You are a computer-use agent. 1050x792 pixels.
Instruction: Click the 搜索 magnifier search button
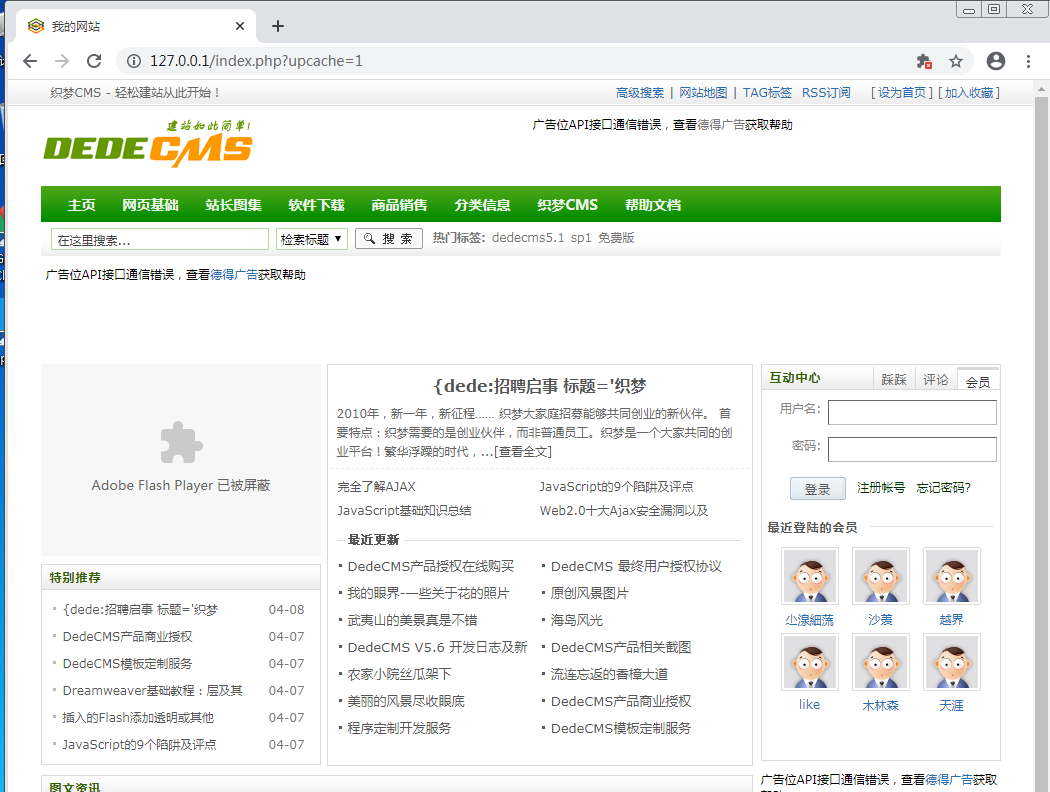388,239
